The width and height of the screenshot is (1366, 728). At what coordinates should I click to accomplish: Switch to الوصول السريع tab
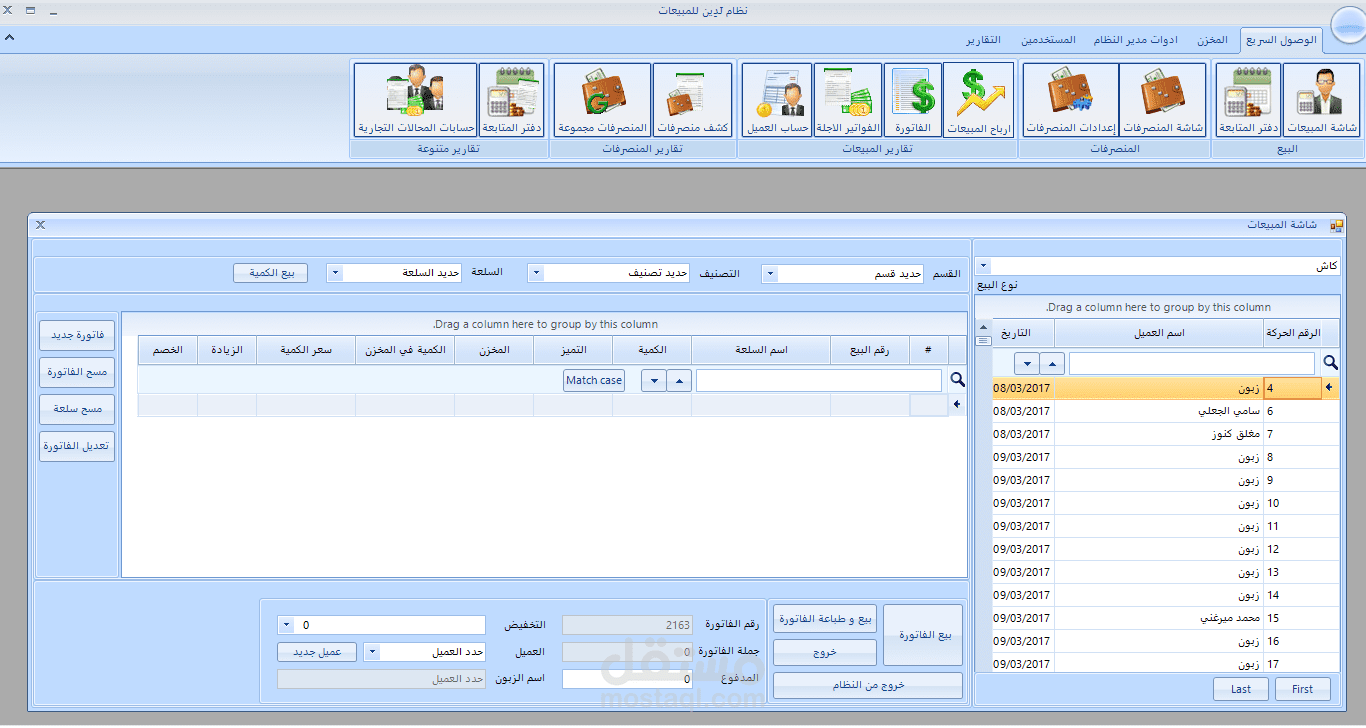[x=1281, y=40]
